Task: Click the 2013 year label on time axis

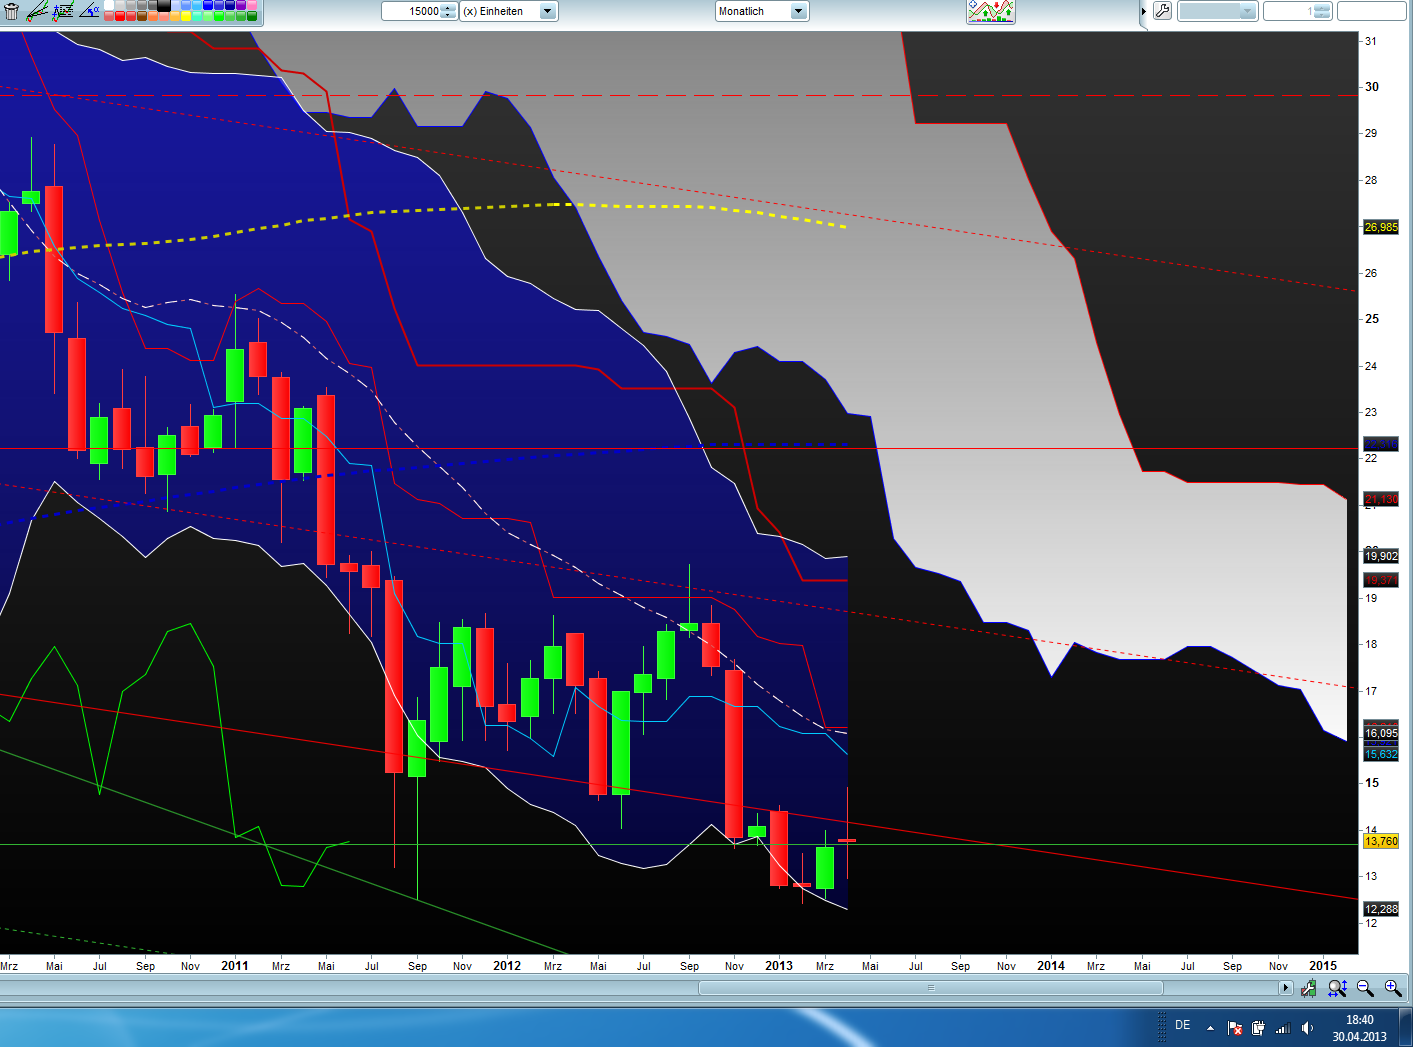Action: click(x=779, y=965)
